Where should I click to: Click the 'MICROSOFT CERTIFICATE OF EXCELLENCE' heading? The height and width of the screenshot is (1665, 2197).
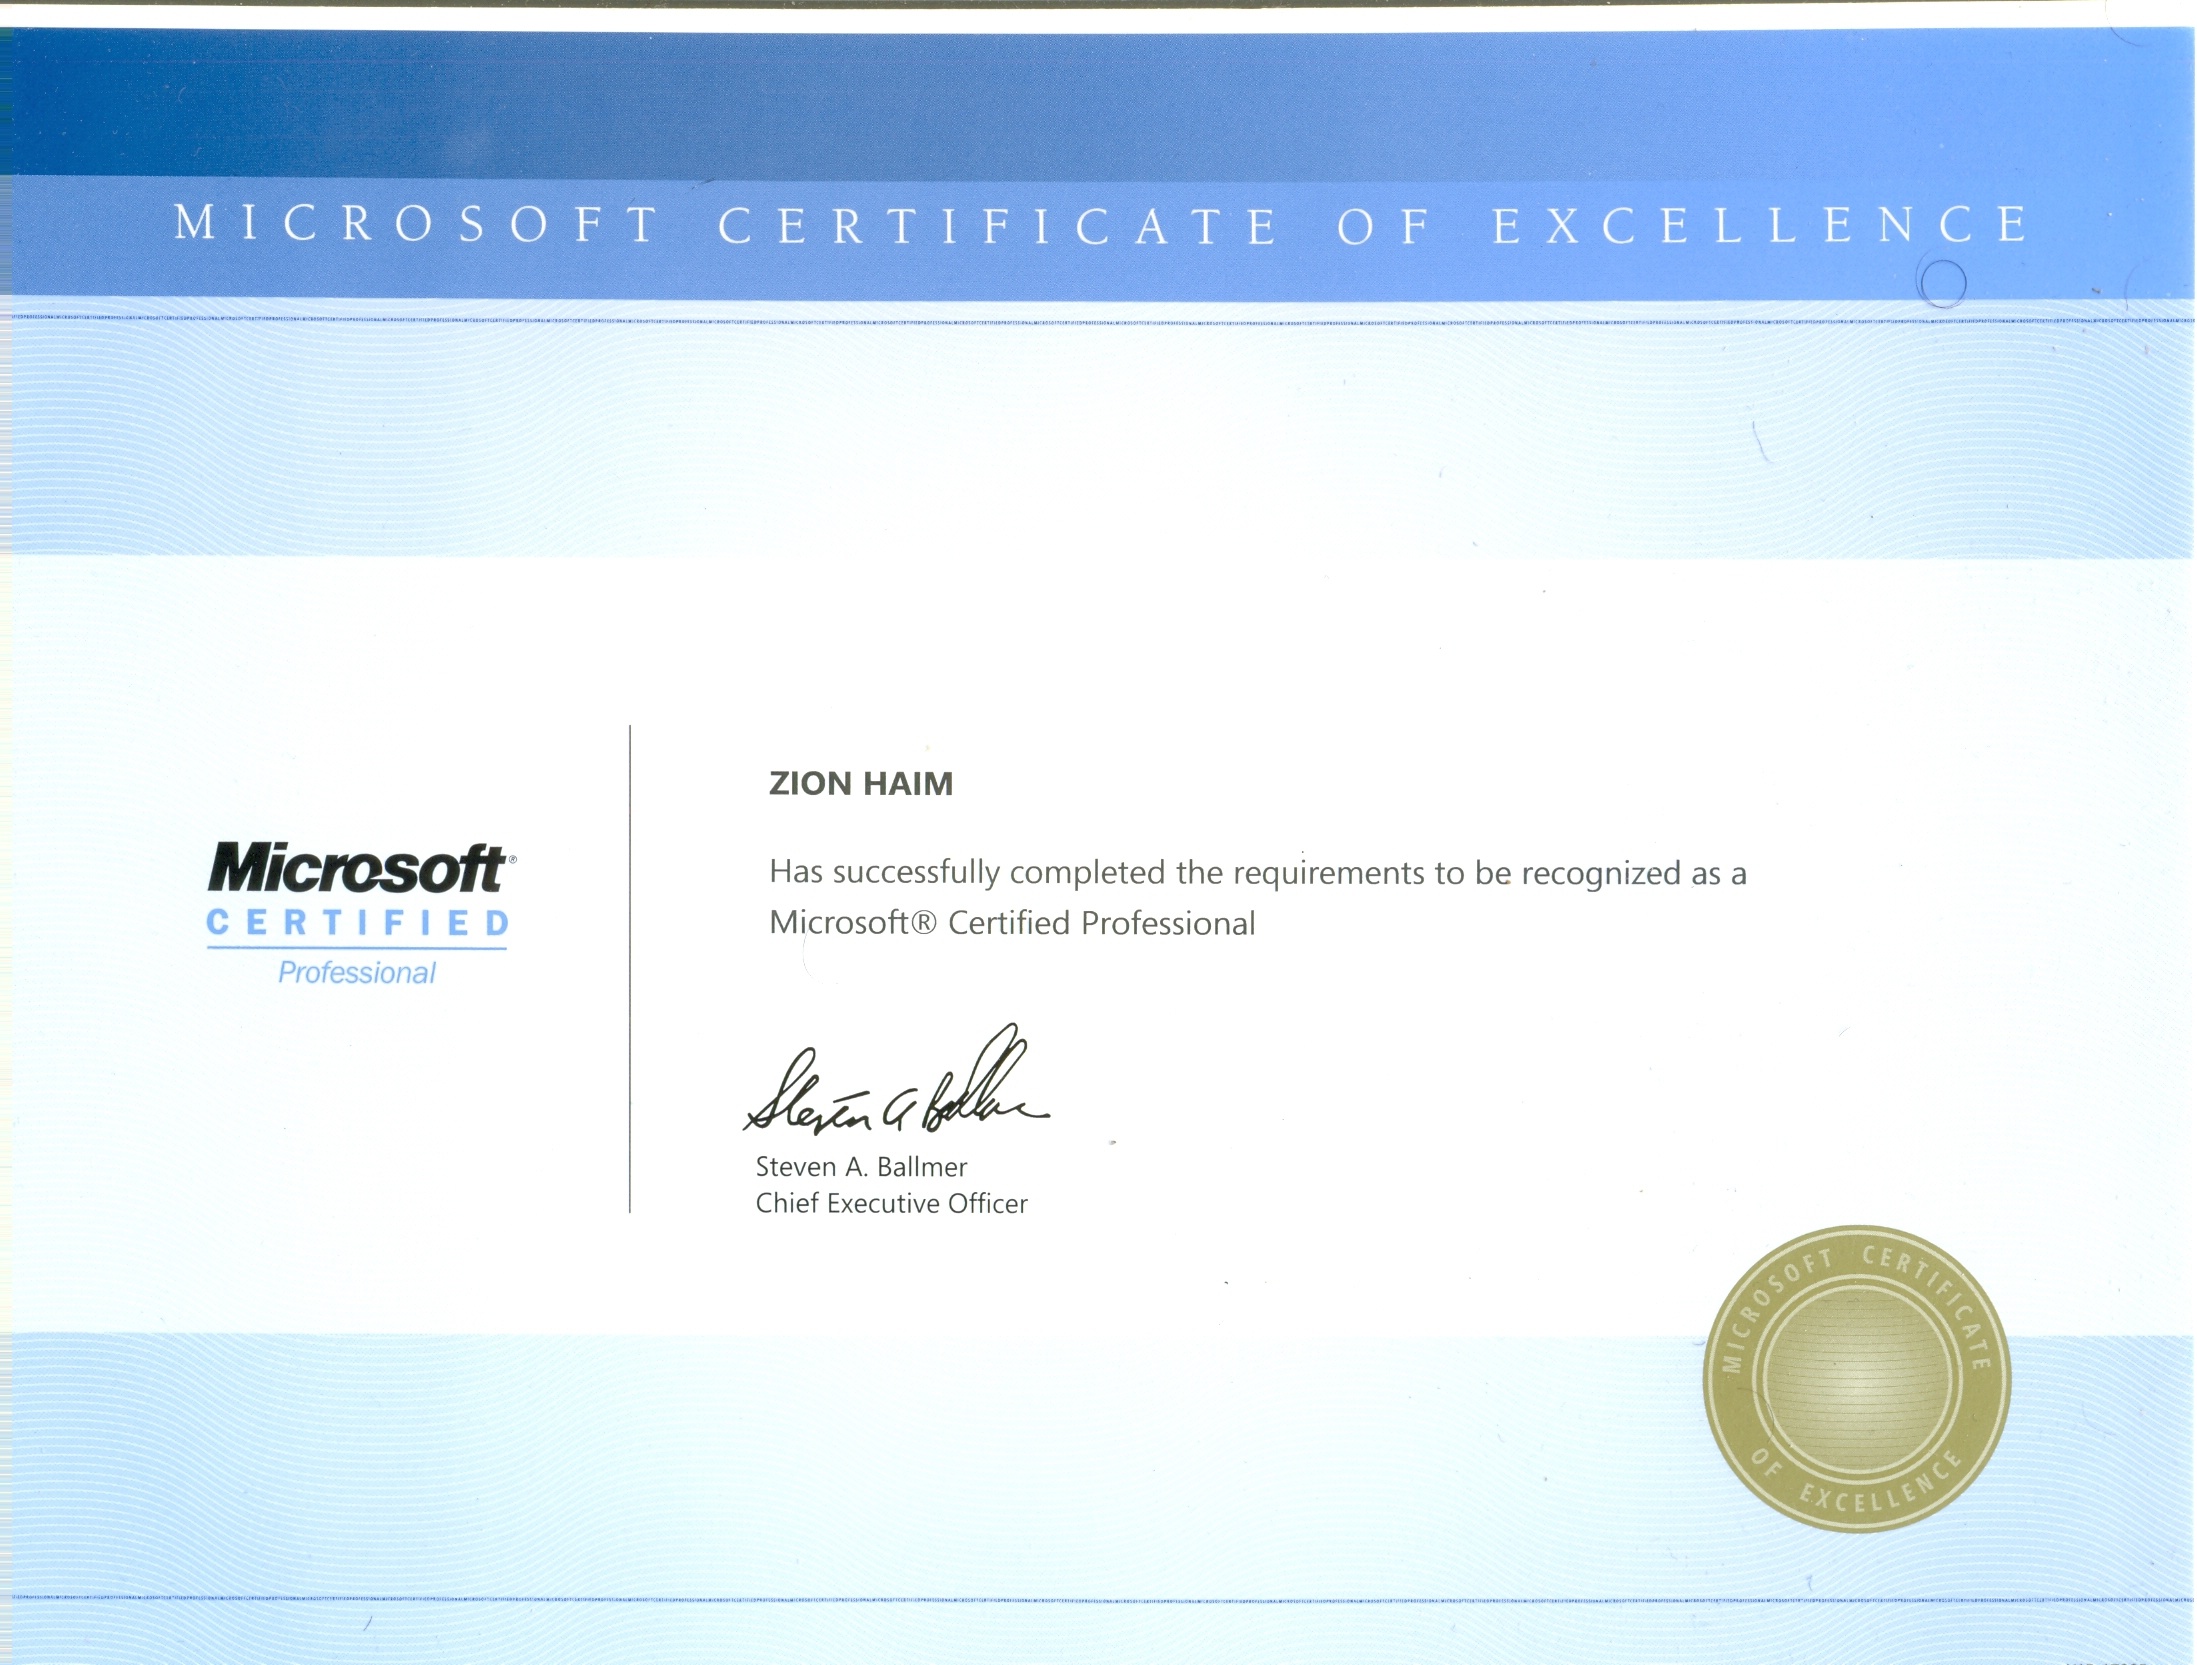pyautogui.click(x=1101, y=225)
